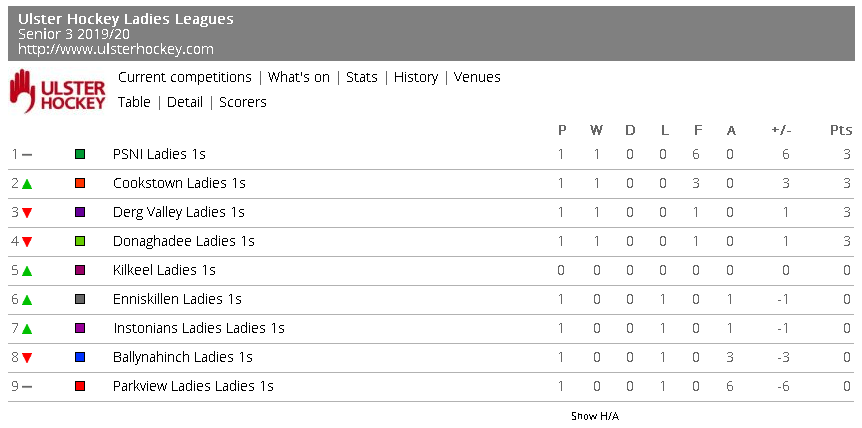Click the Ulster Hockey red hand logo
Image resolution: width=862 pixels, height=428 pixels.
point(57,90)
